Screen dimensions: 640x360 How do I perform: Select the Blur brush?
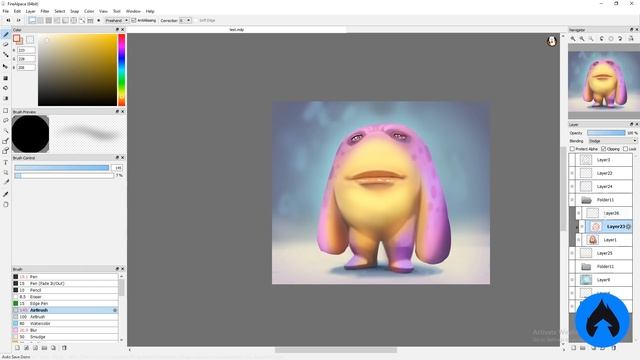click(65, 330)
